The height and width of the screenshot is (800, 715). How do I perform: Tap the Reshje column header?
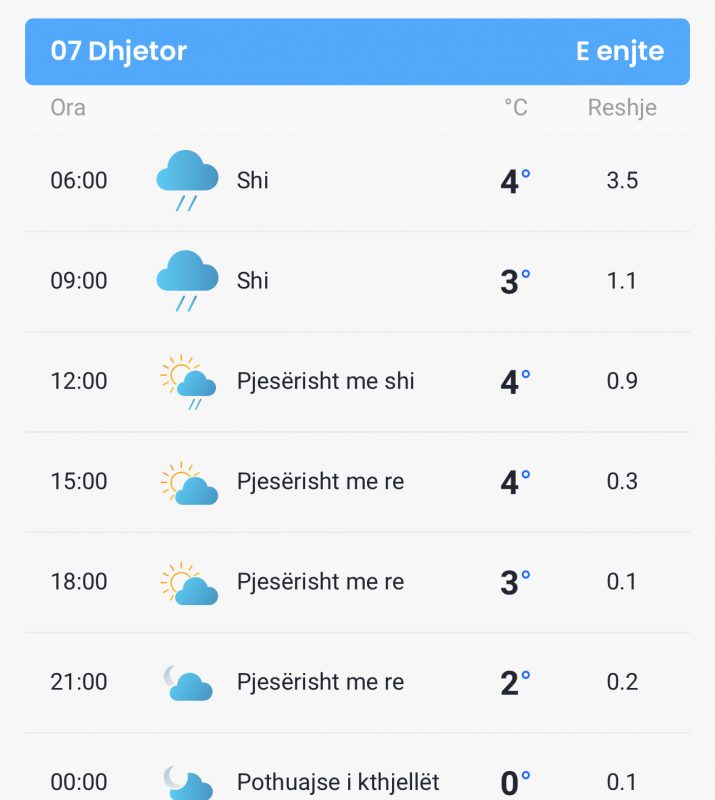(x=622, y=108)
